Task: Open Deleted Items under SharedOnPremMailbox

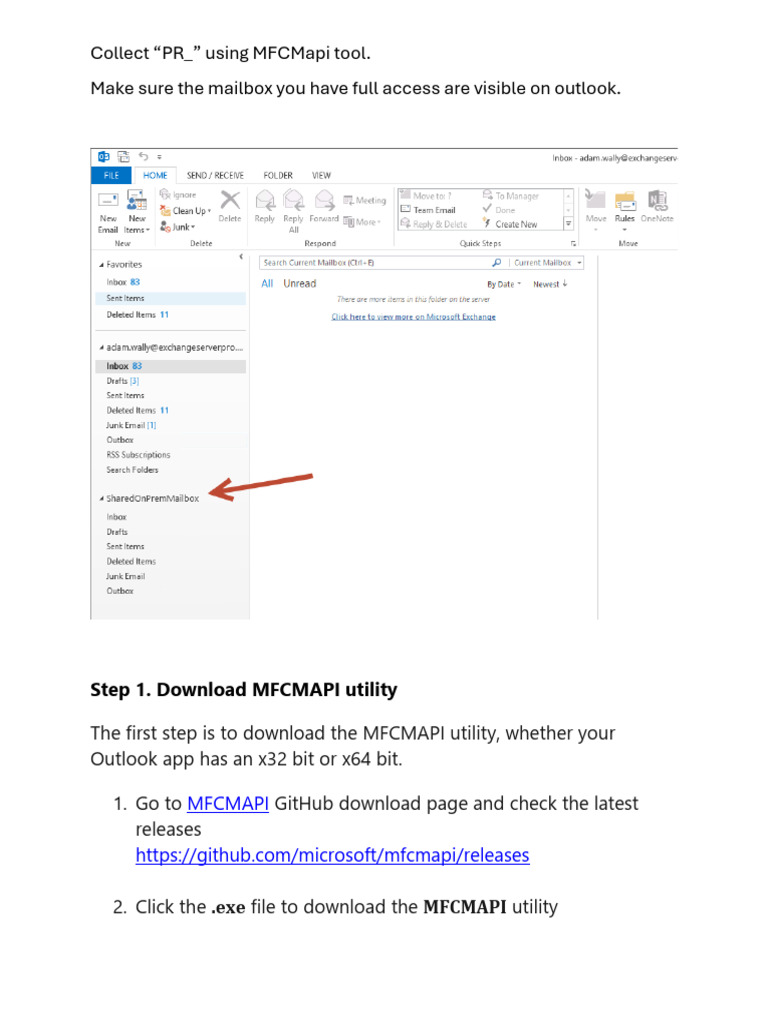Action: click(131, 561)
